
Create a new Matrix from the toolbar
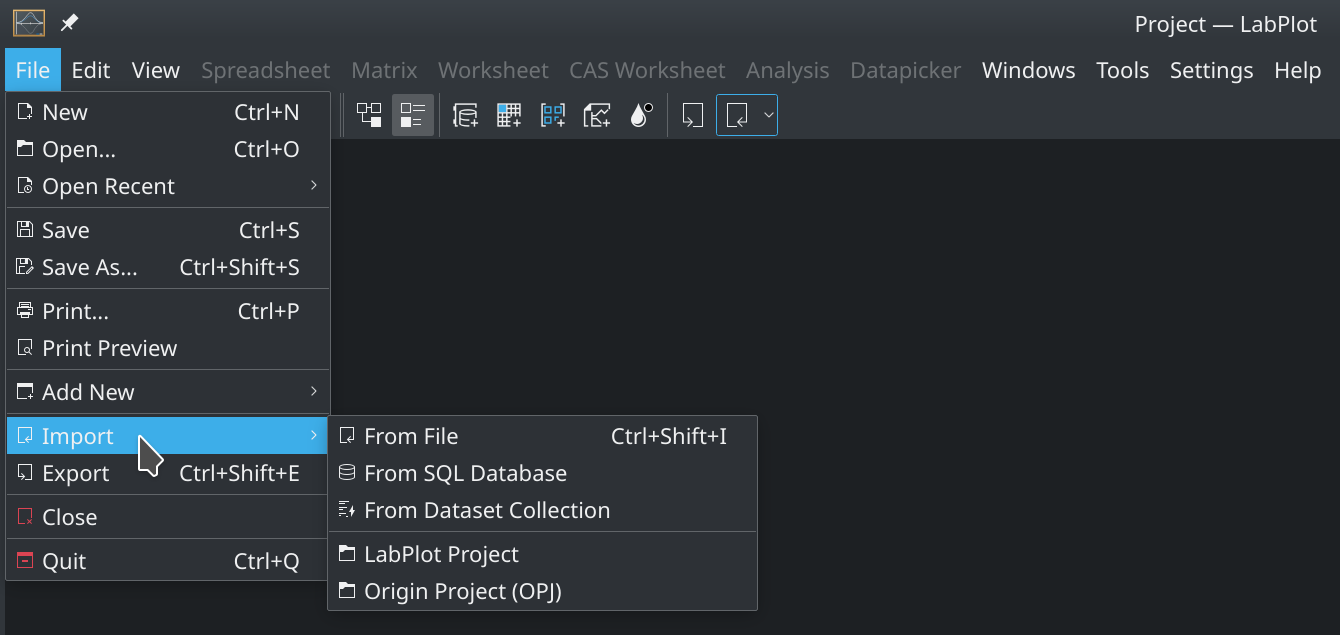pos(509,114)
